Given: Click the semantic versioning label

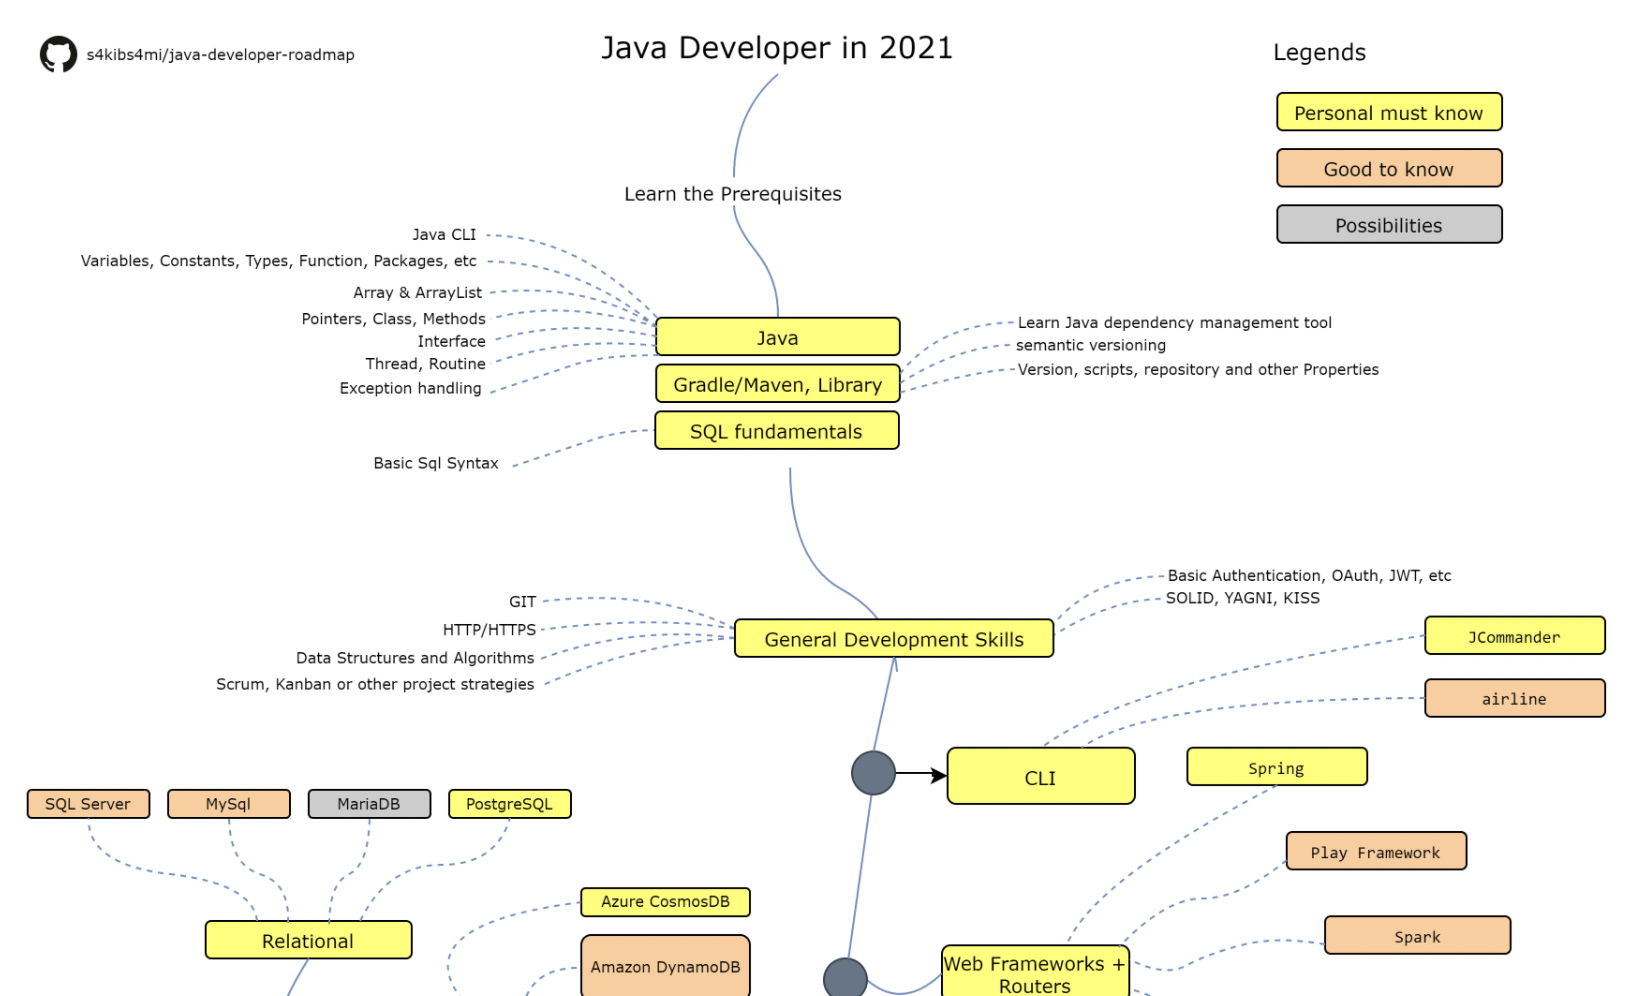Looking at the screenshot, I should (1090, 346).
